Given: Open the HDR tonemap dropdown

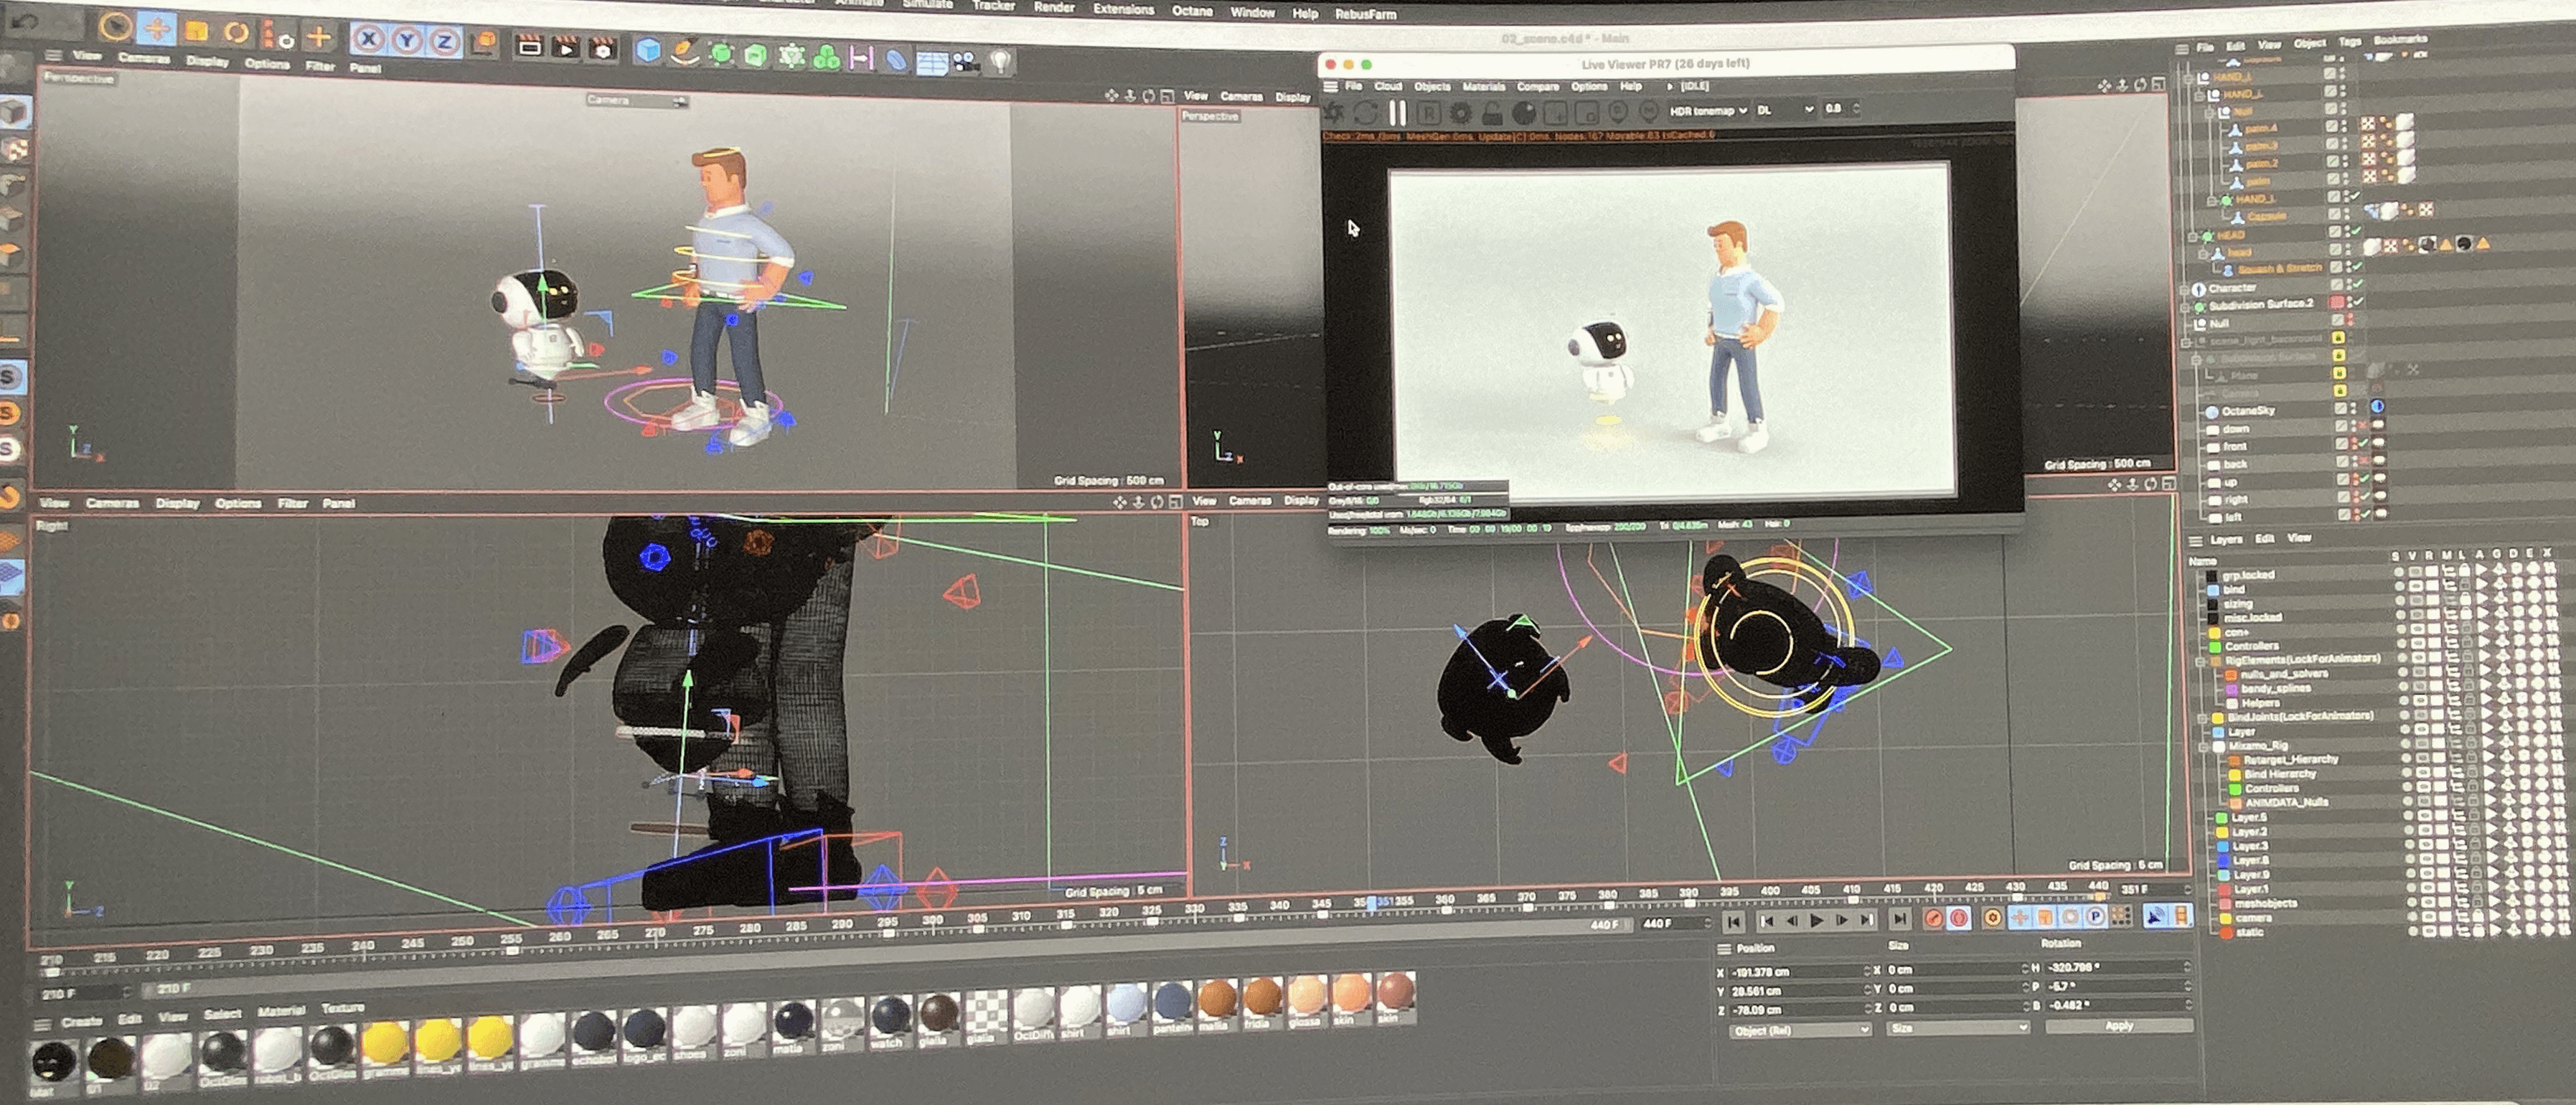Looking at the screenshot, I should (x=1708, y=111).
